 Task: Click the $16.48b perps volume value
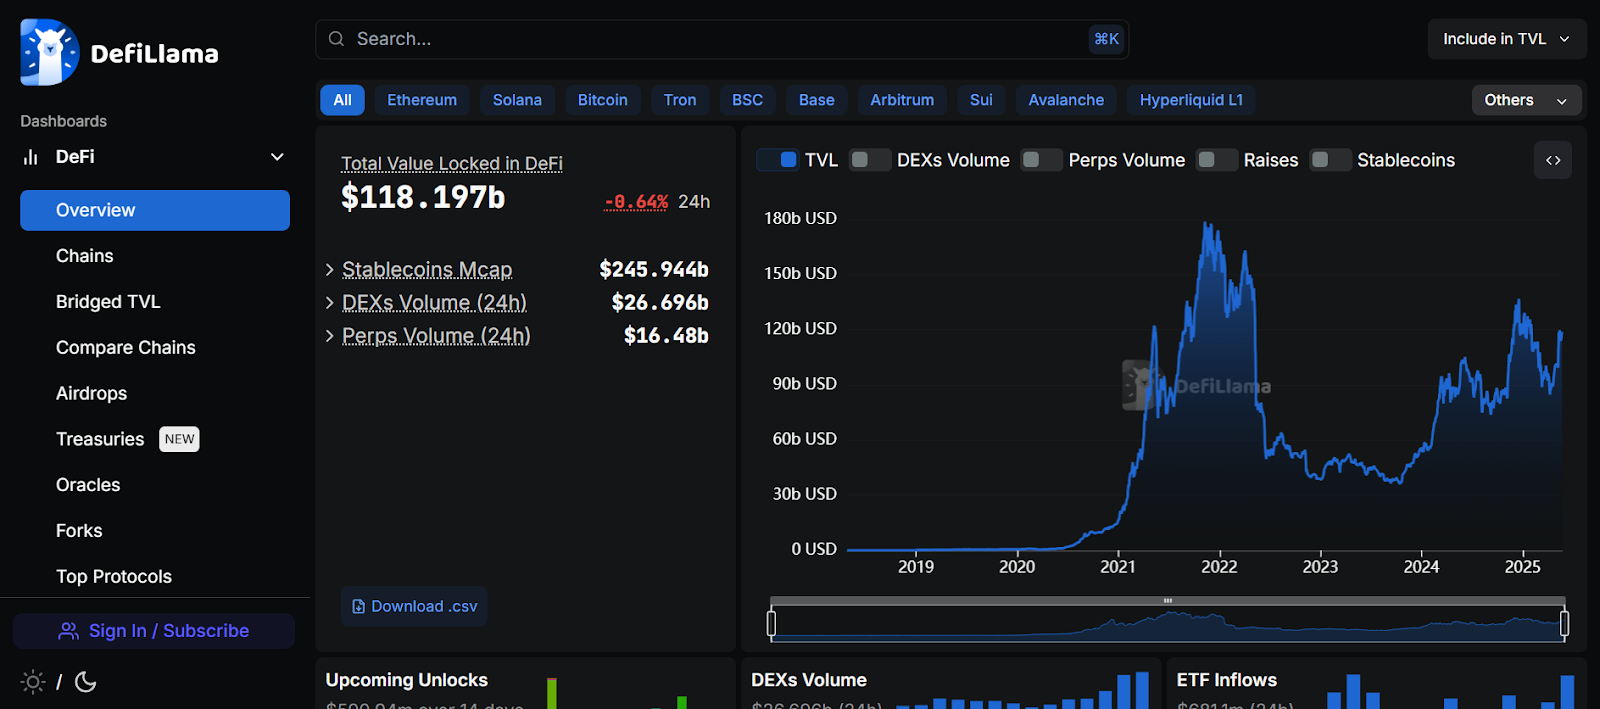pos(666,336)
